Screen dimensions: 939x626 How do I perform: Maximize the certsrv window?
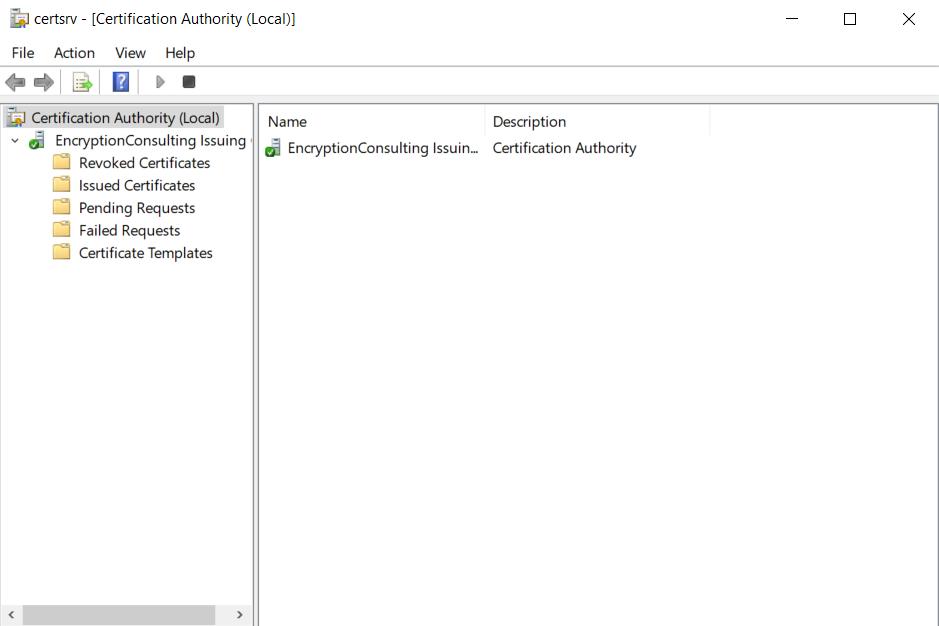[x=850, y=19]
